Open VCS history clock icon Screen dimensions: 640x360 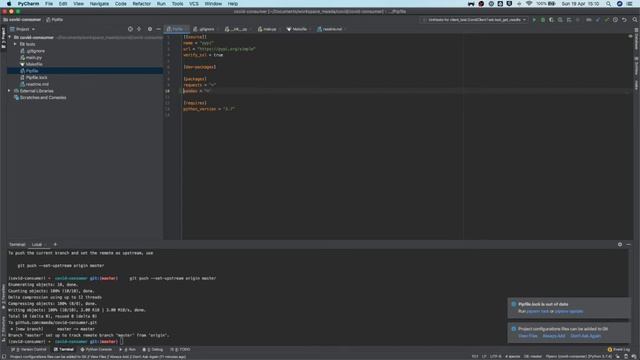click(616, 20)
